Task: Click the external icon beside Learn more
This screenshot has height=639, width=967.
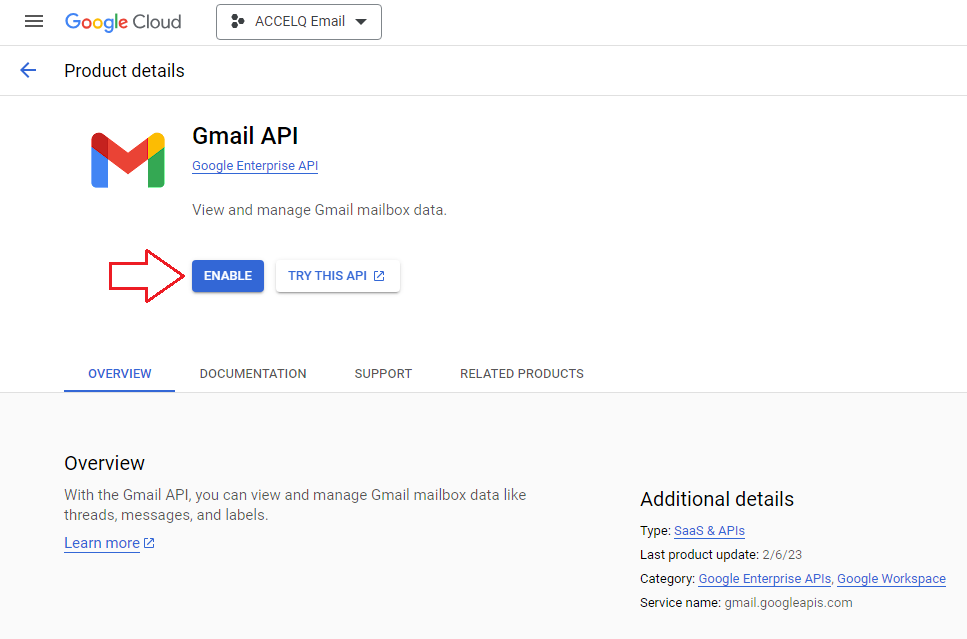Action: coord(149,543)
